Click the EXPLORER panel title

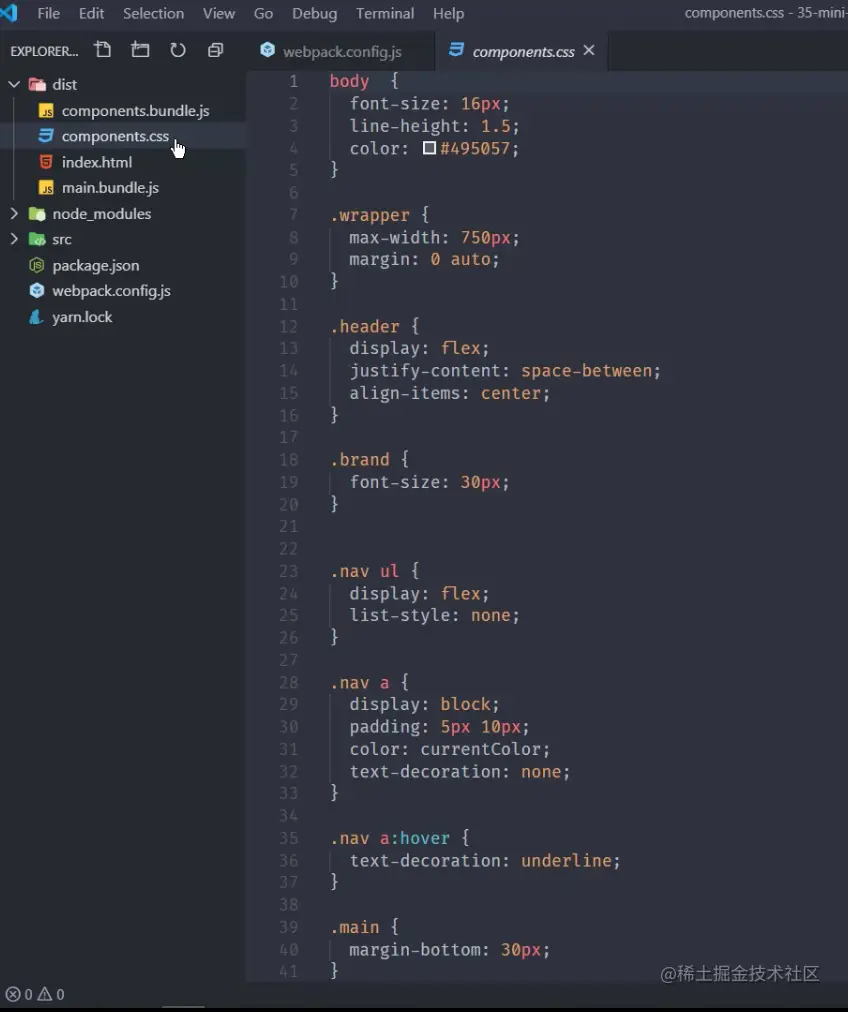(x=44, y=51)
